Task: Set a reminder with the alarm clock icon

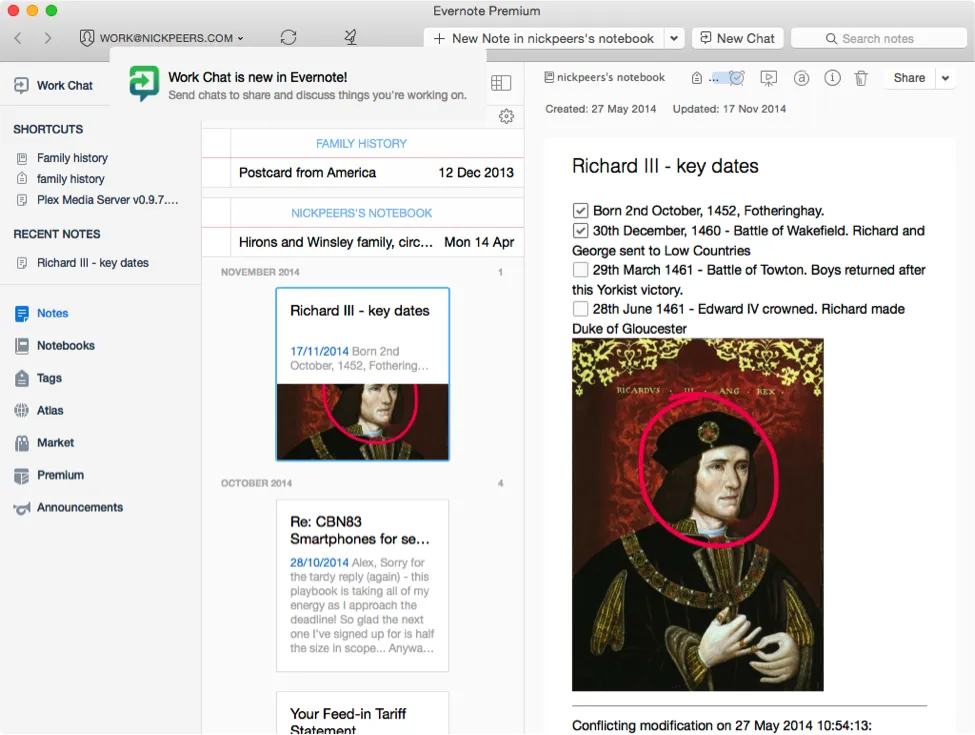Action: pos(737,78)
